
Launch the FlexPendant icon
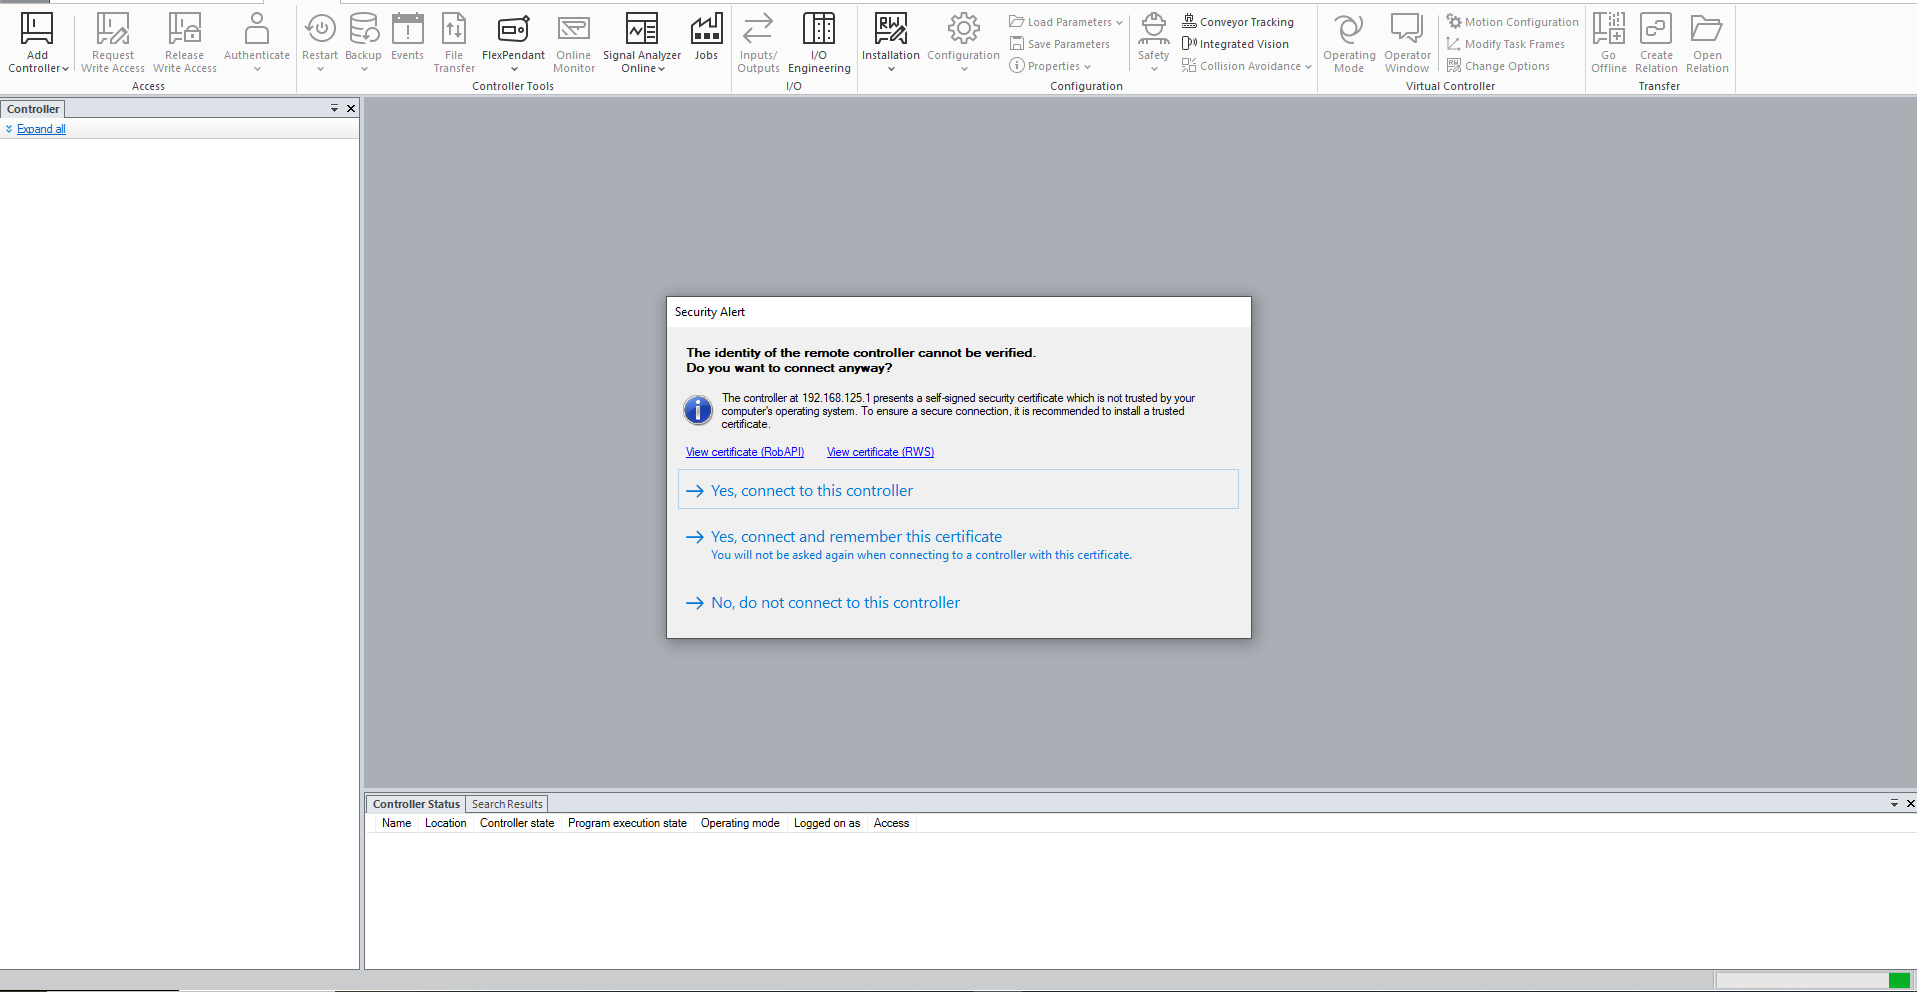pos(513,29)
